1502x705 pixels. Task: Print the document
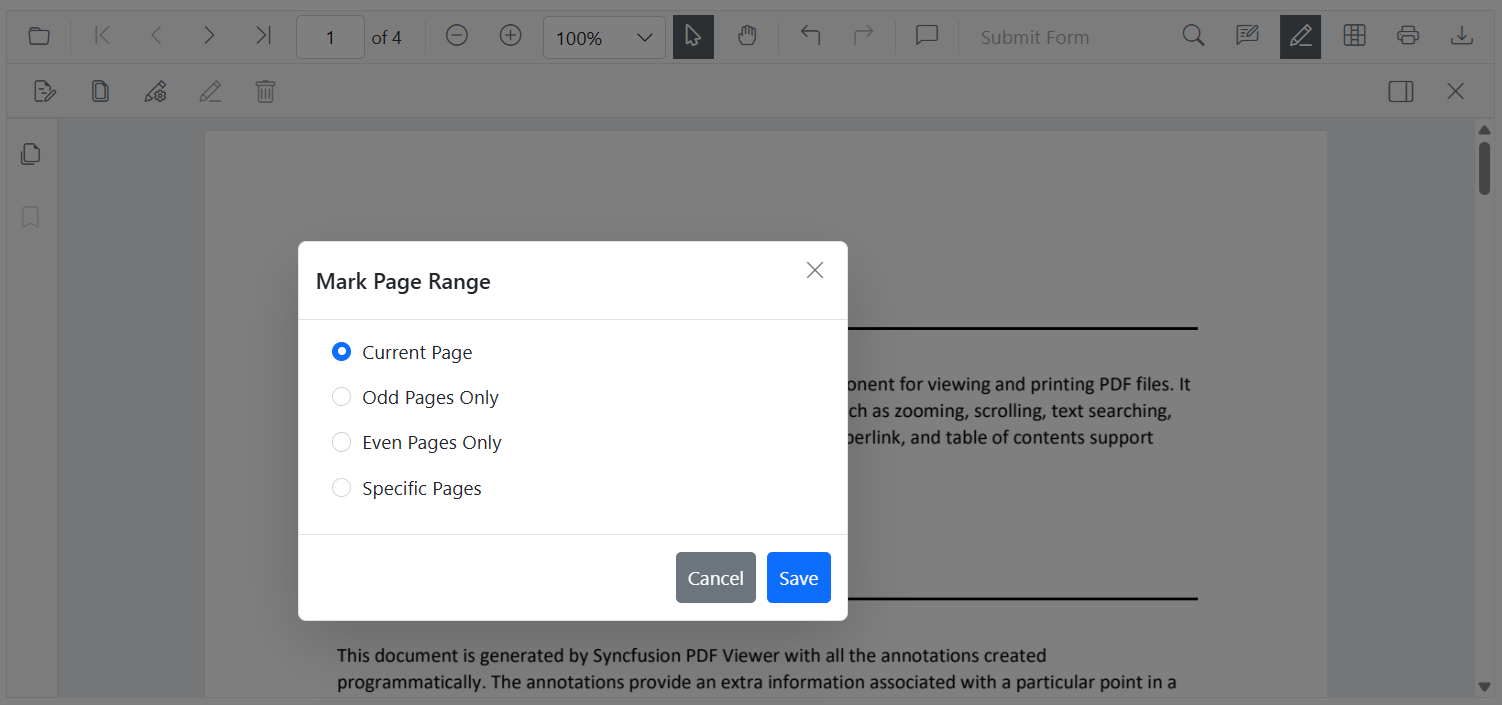1408,36
